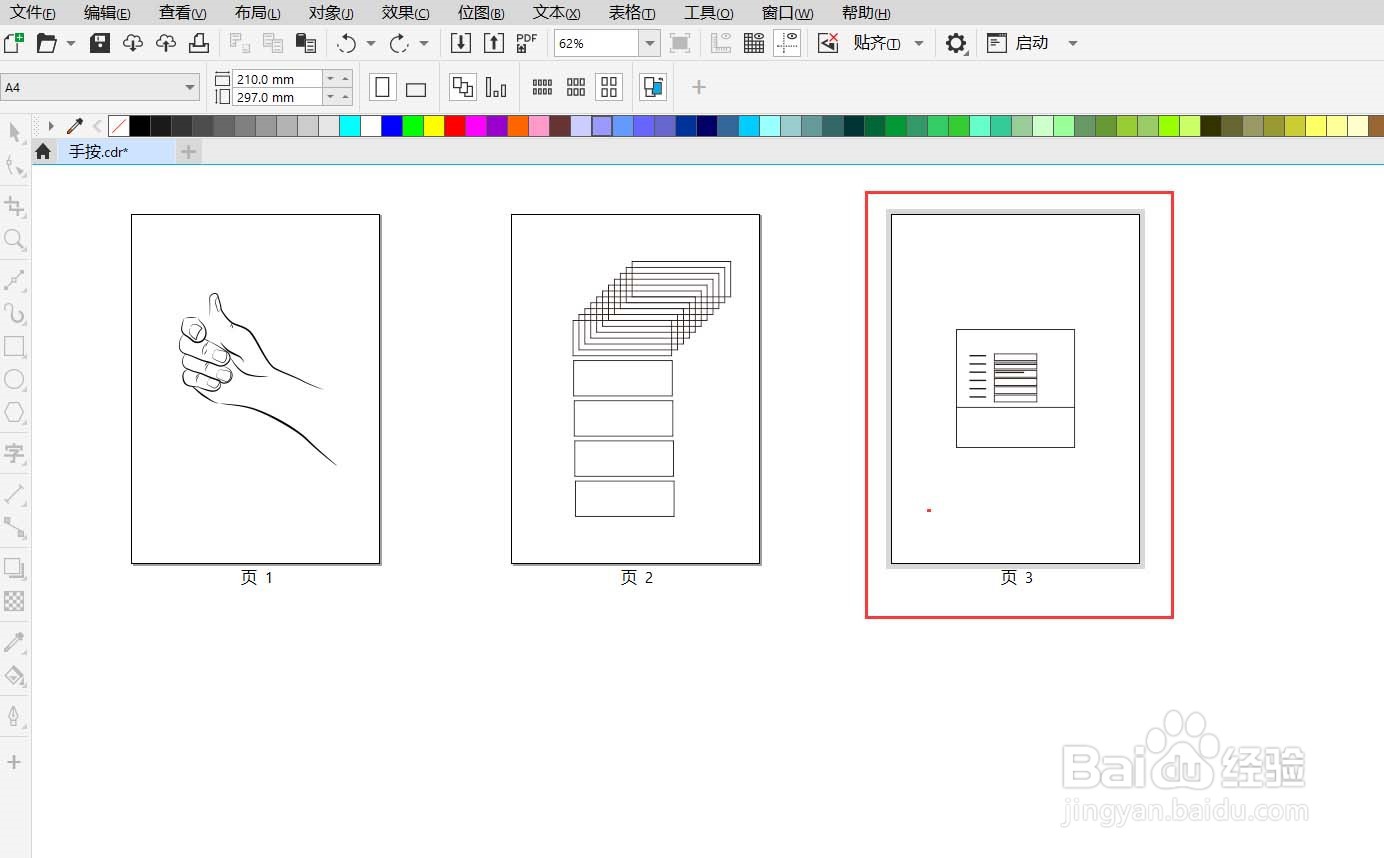Select the 页 3 page thumbnail
The width and height of the screenshot is (1384, 858).
point(1015,389)
